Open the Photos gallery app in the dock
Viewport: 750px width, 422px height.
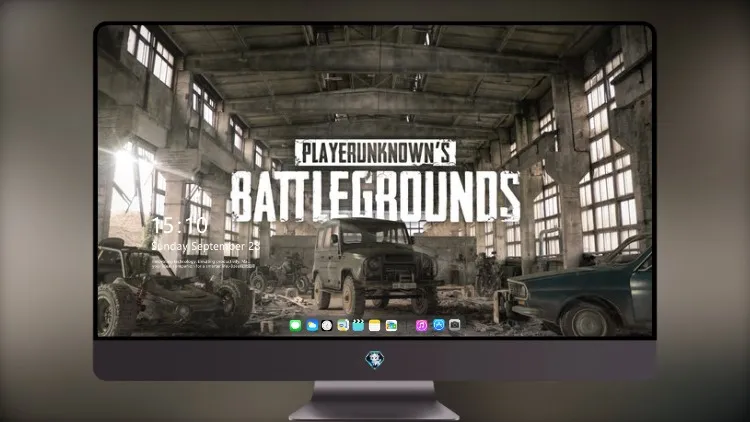coord(391,325)
